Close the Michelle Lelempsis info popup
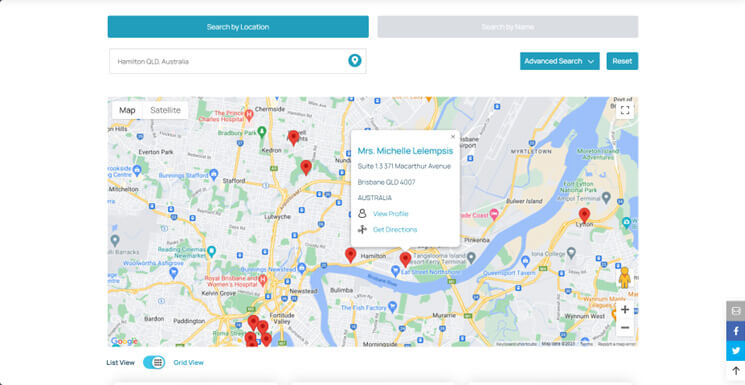 [453, 136]
